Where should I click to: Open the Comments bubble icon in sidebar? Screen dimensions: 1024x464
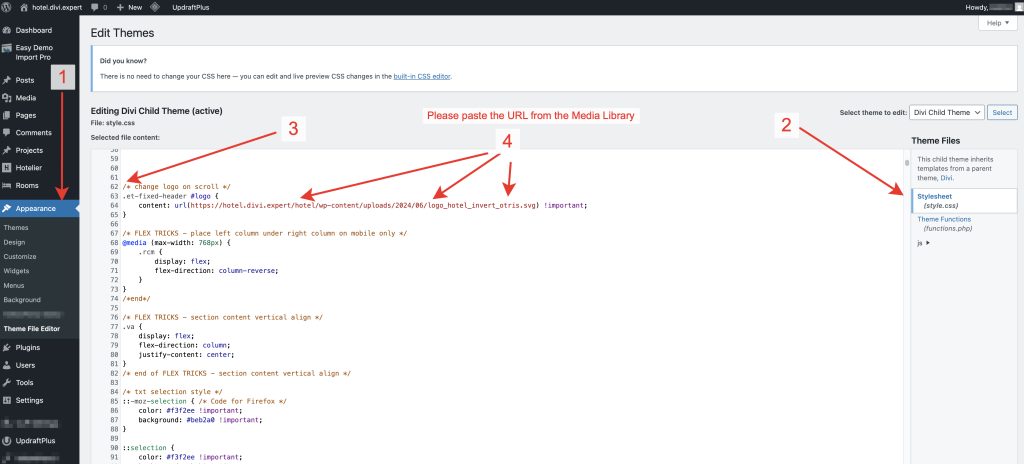(7, 133)
